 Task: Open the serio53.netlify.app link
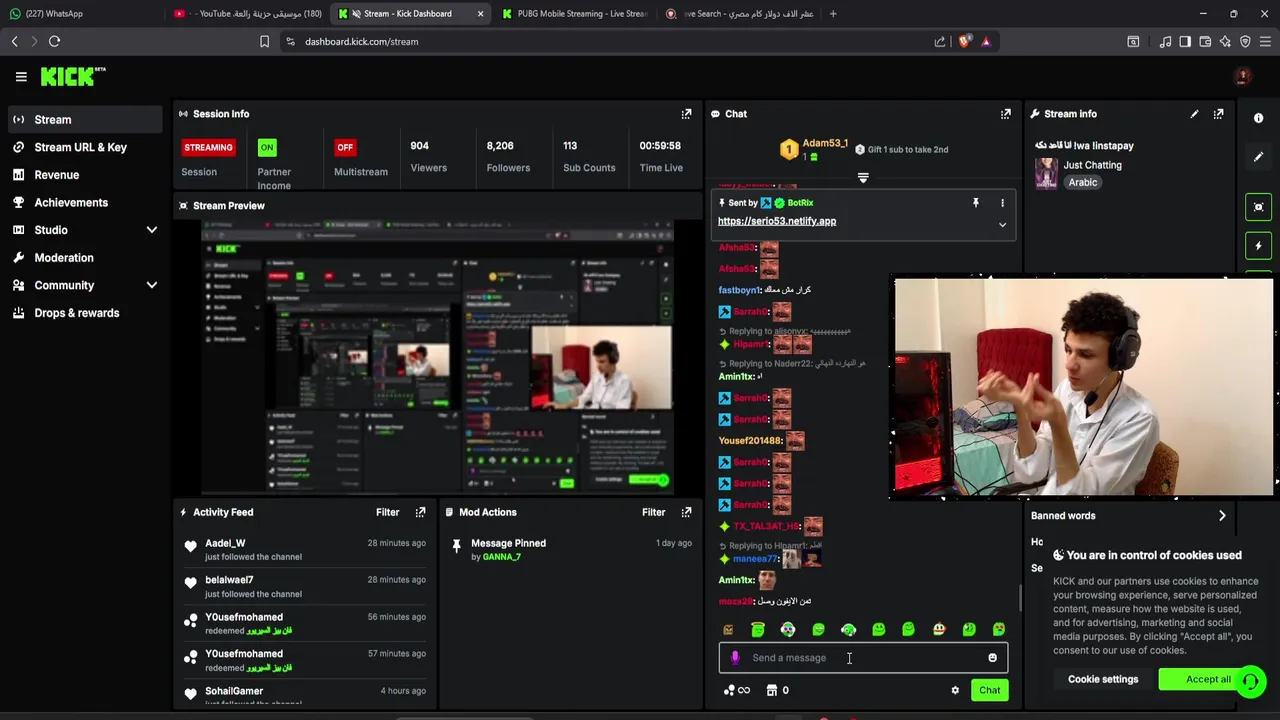[777, 221]
